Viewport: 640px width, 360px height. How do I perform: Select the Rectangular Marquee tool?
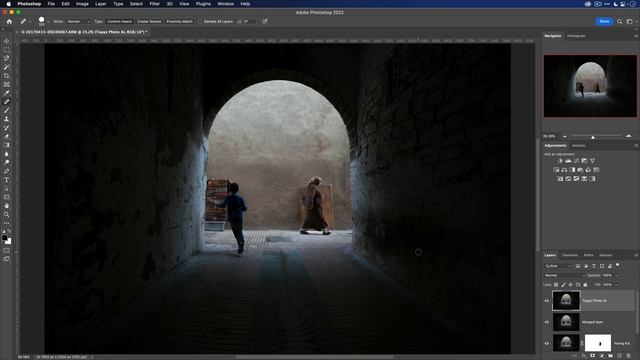tap(7, 50)
